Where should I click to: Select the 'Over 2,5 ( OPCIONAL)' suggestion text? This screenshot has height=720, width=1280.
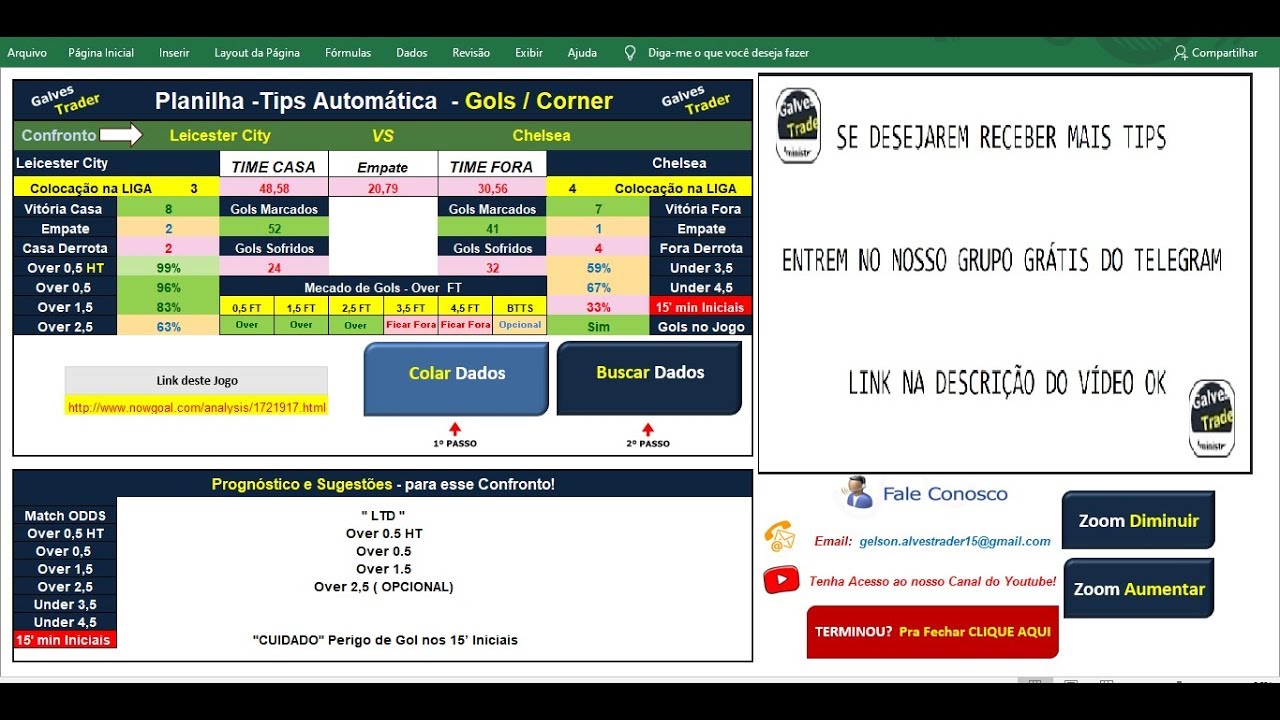(383, 587)
